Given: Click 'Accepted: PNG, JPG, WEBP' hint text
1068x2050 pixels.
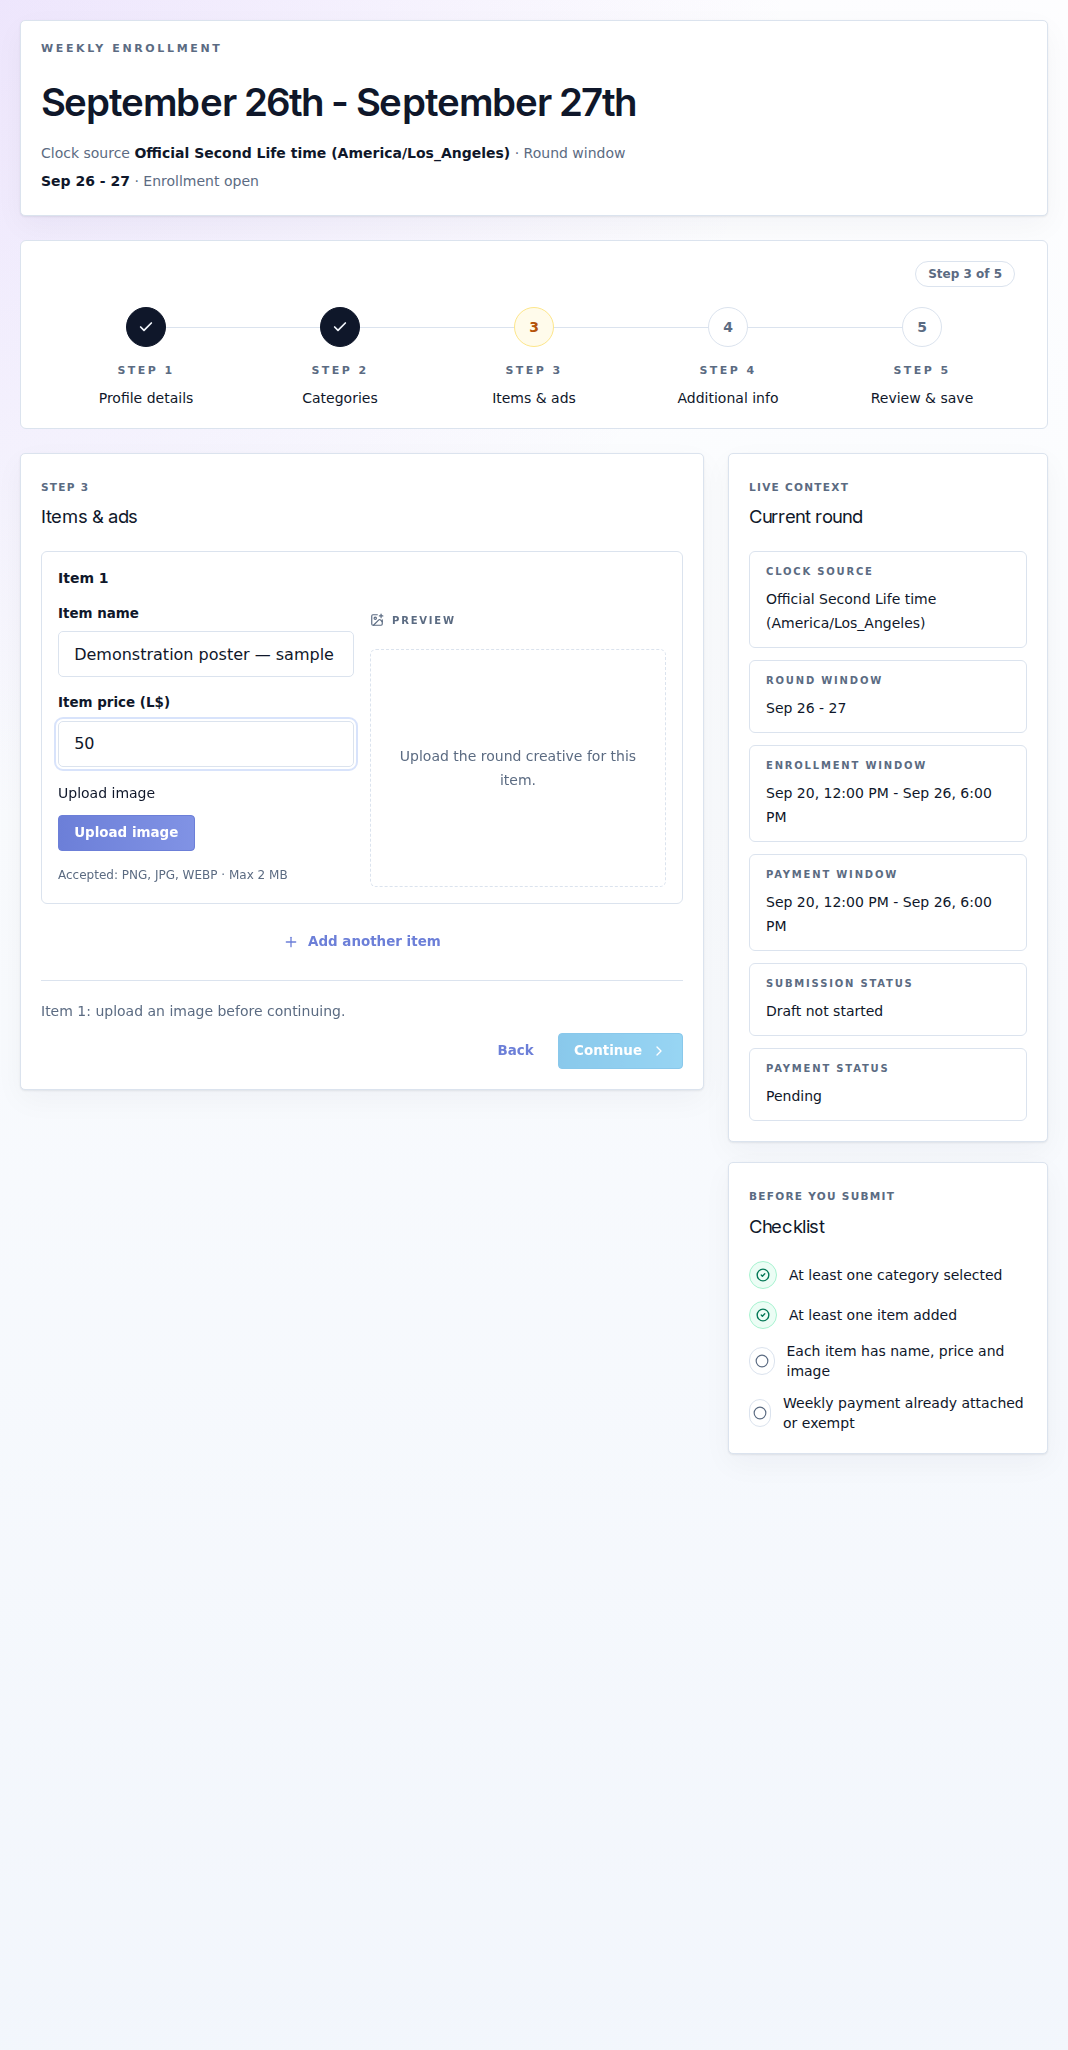Looking at the screenshot, I should click(173, 875).
